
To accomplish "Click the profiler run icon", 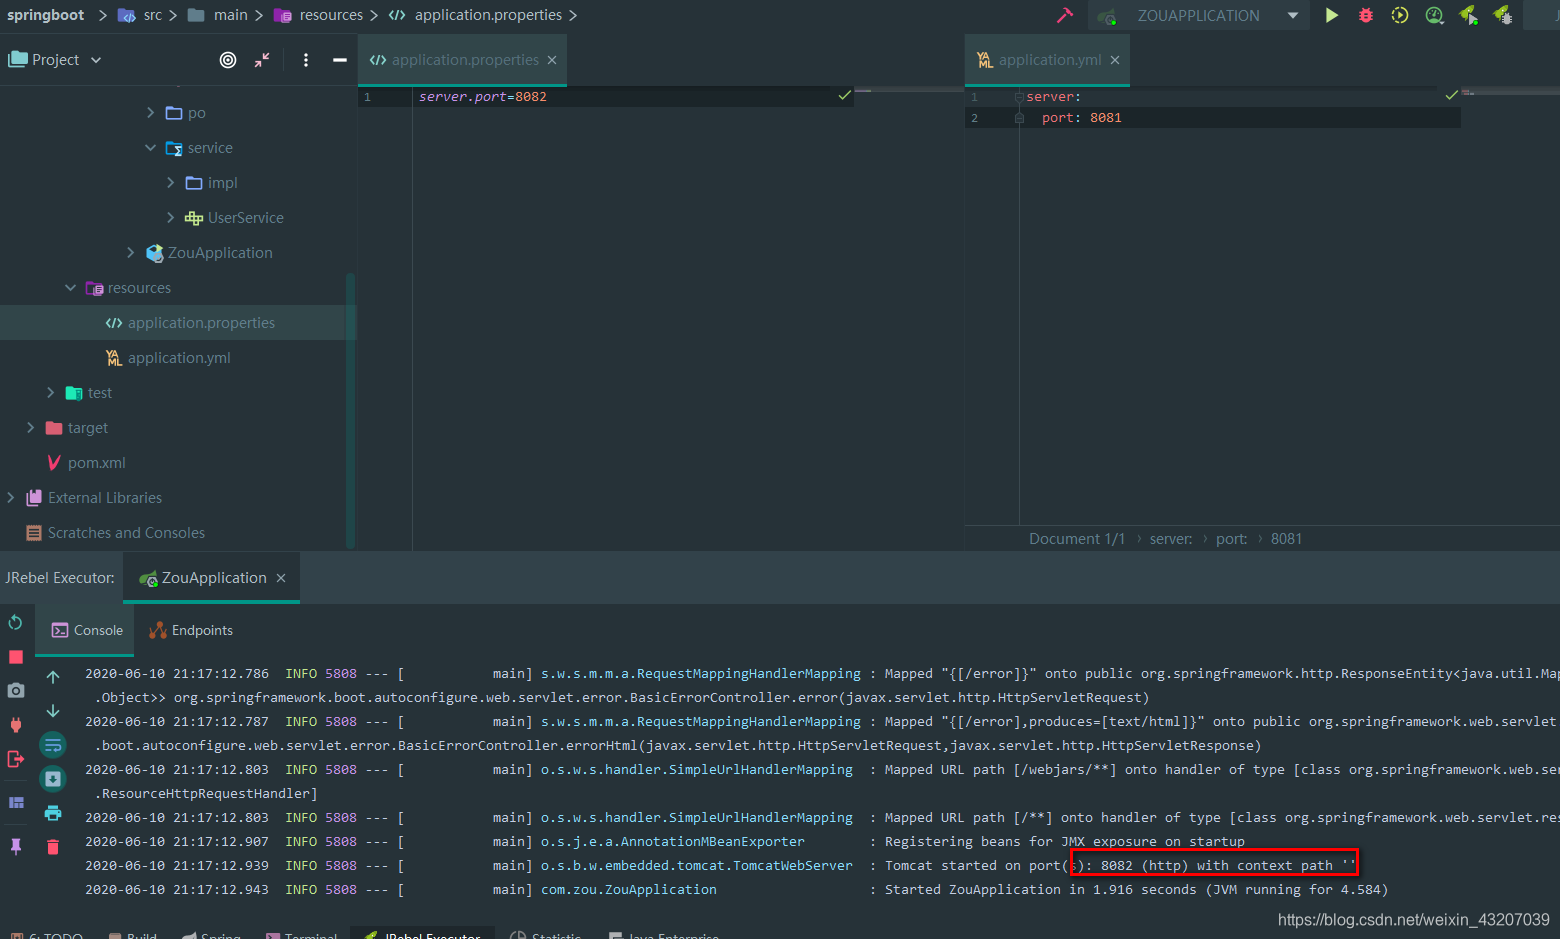I will pyautogui.click(x=1434, y=15).
